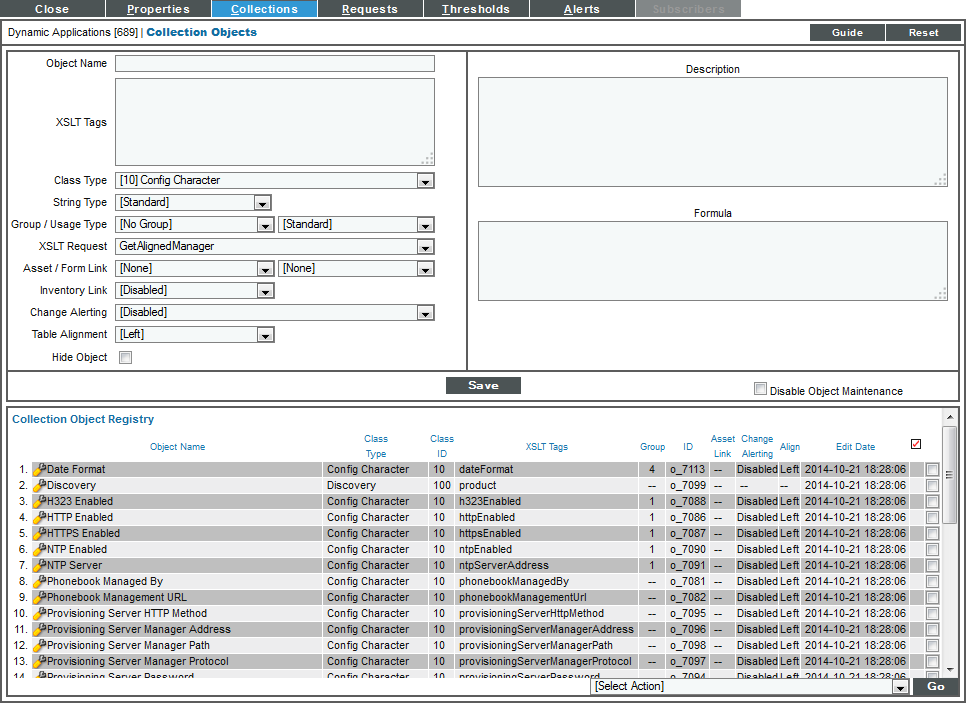Open the Class Type dropdown

425,180
